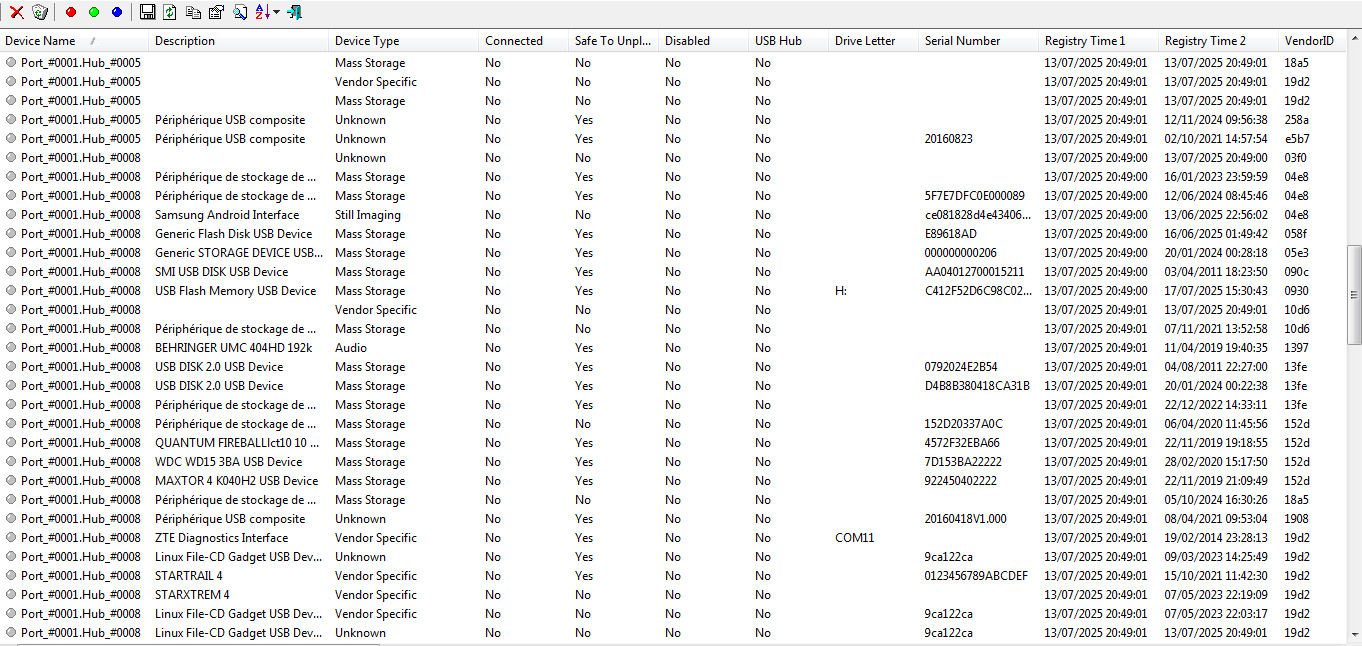The image size is (1362, 646).
Task: Click serial number 0123456789ABCDEF
Action: click(976, 576)
